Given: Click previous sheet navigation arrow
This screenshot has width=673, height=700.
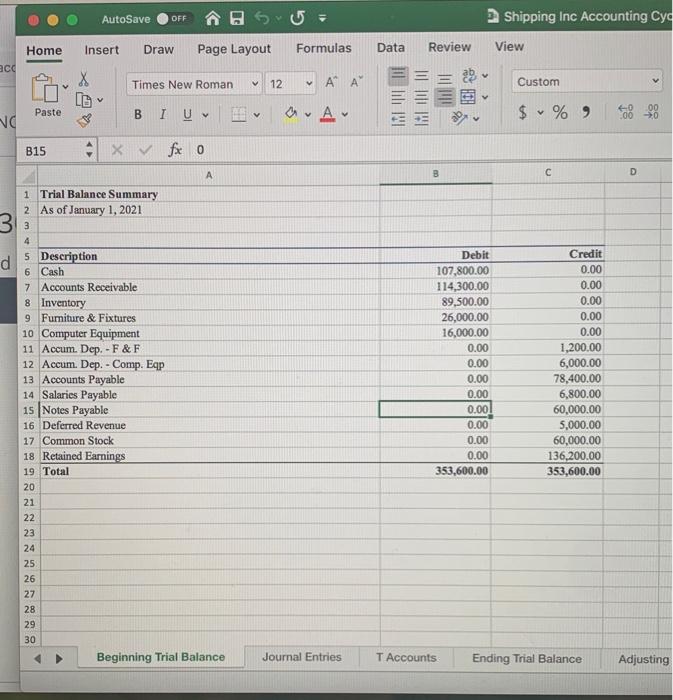Looking at the screenshot, I should tap(37, 658).
